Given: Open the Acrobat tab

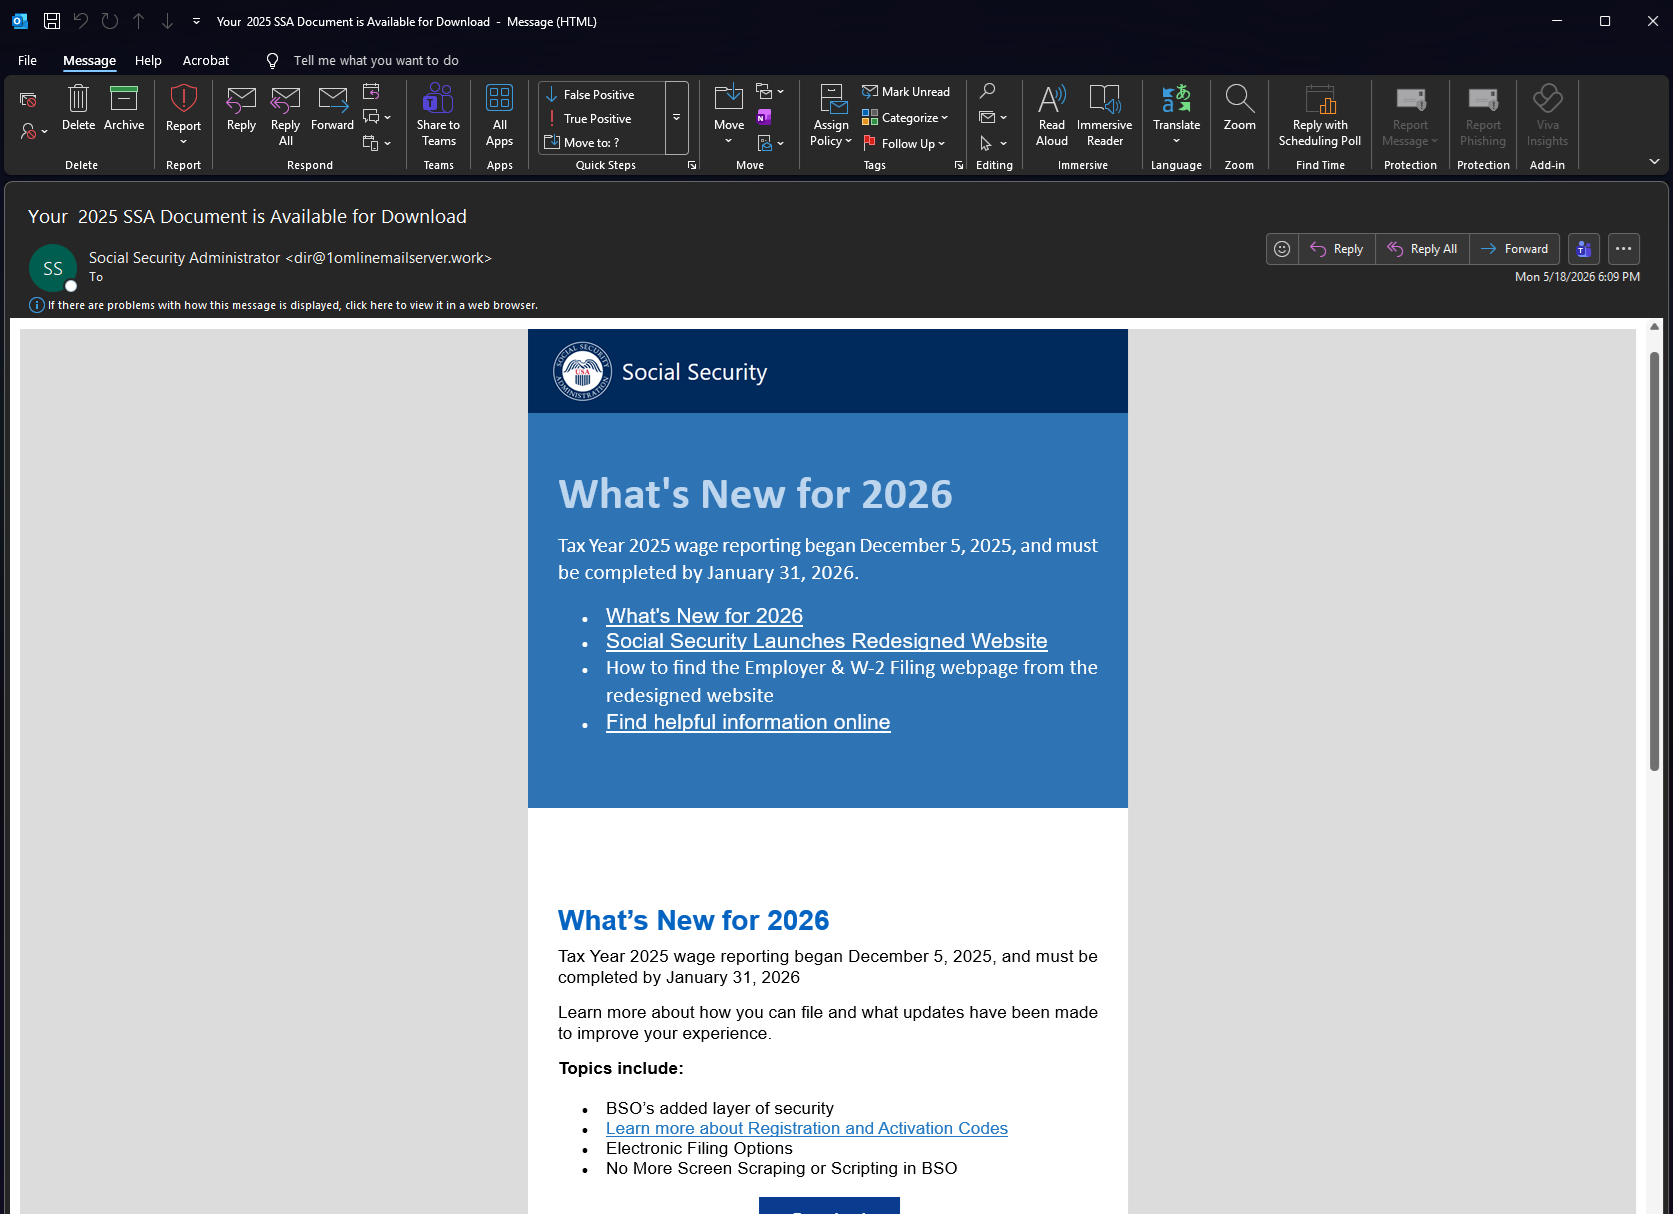Looking at the screenshot, I should tap(206, 60).
